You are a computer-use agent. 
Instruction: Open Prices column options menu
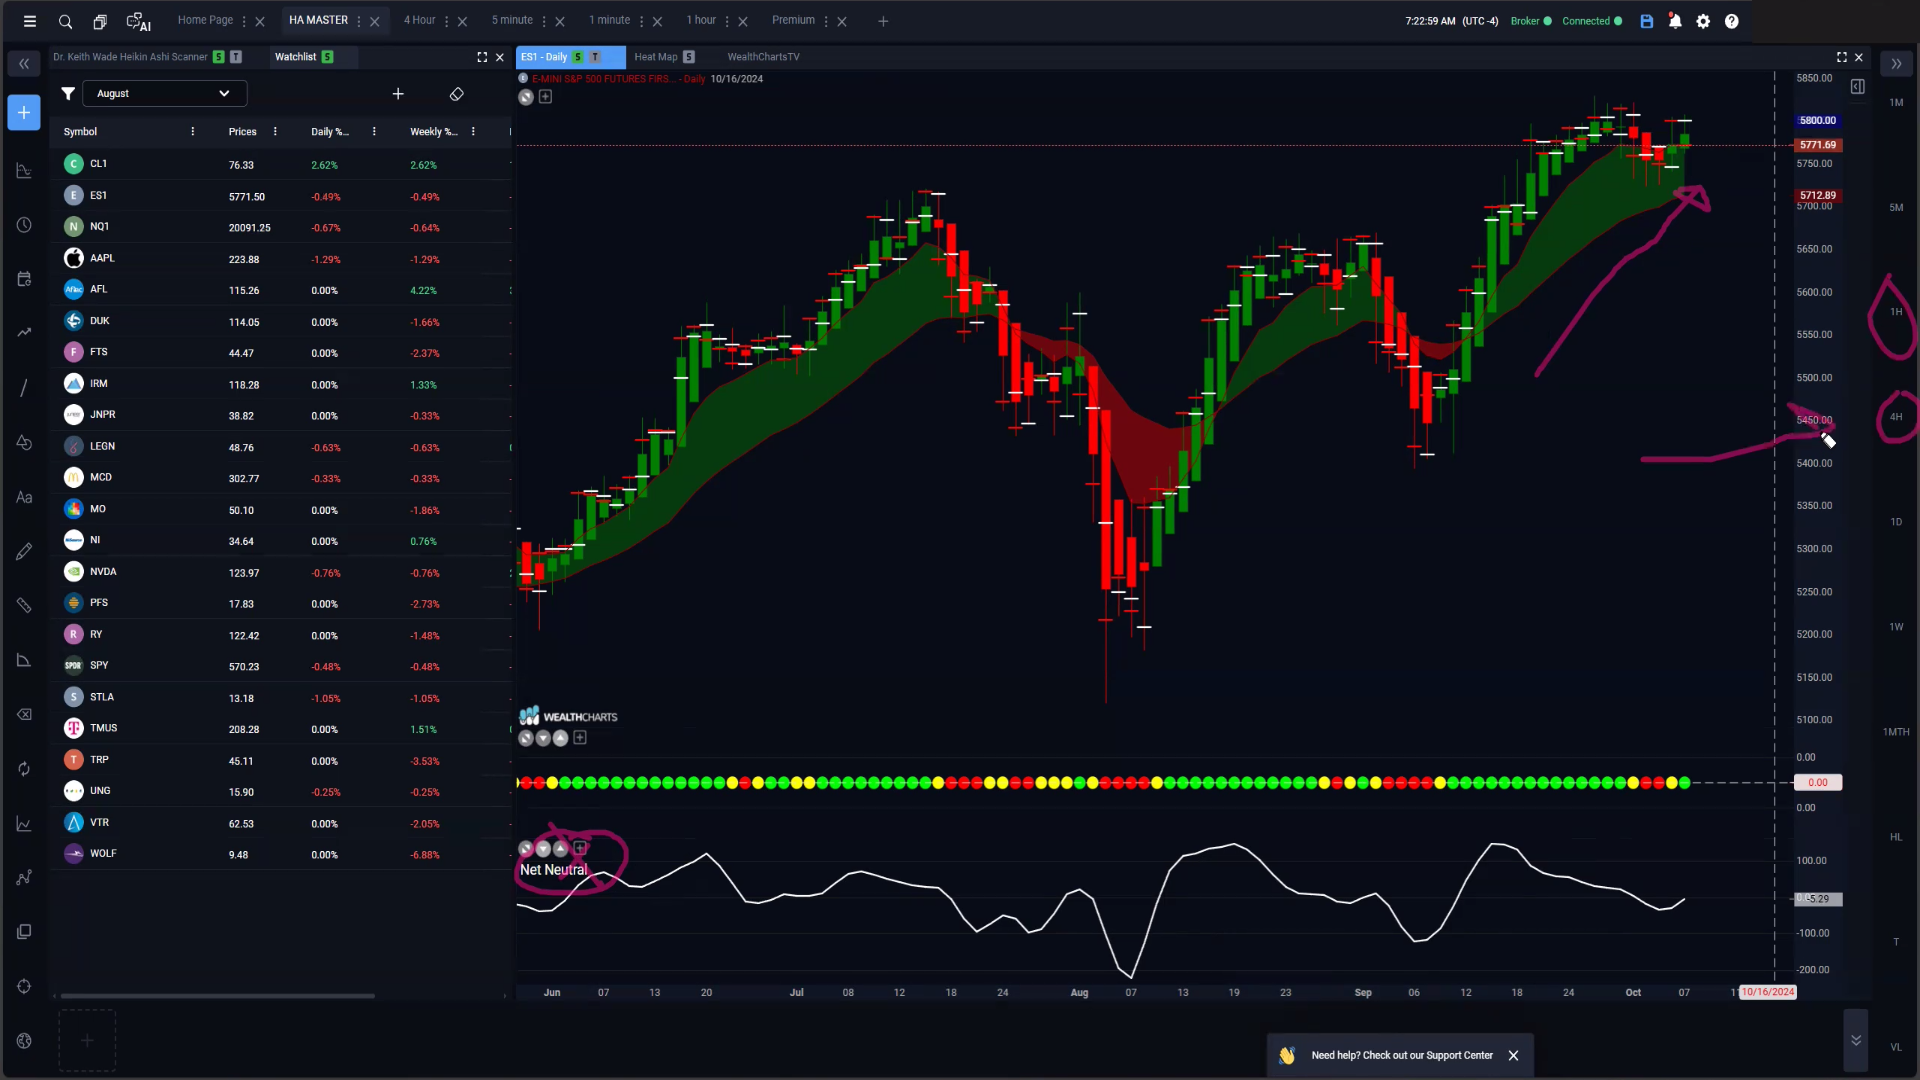[275, 132]
